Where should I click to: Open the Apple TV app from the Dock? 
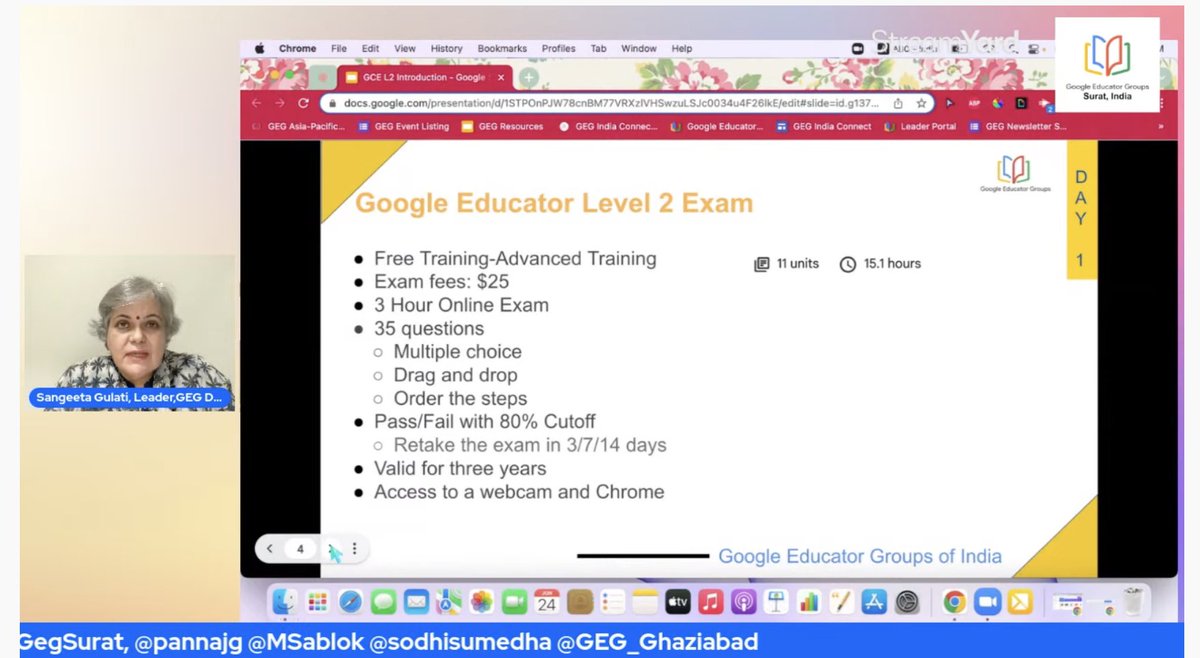[677, 602]
